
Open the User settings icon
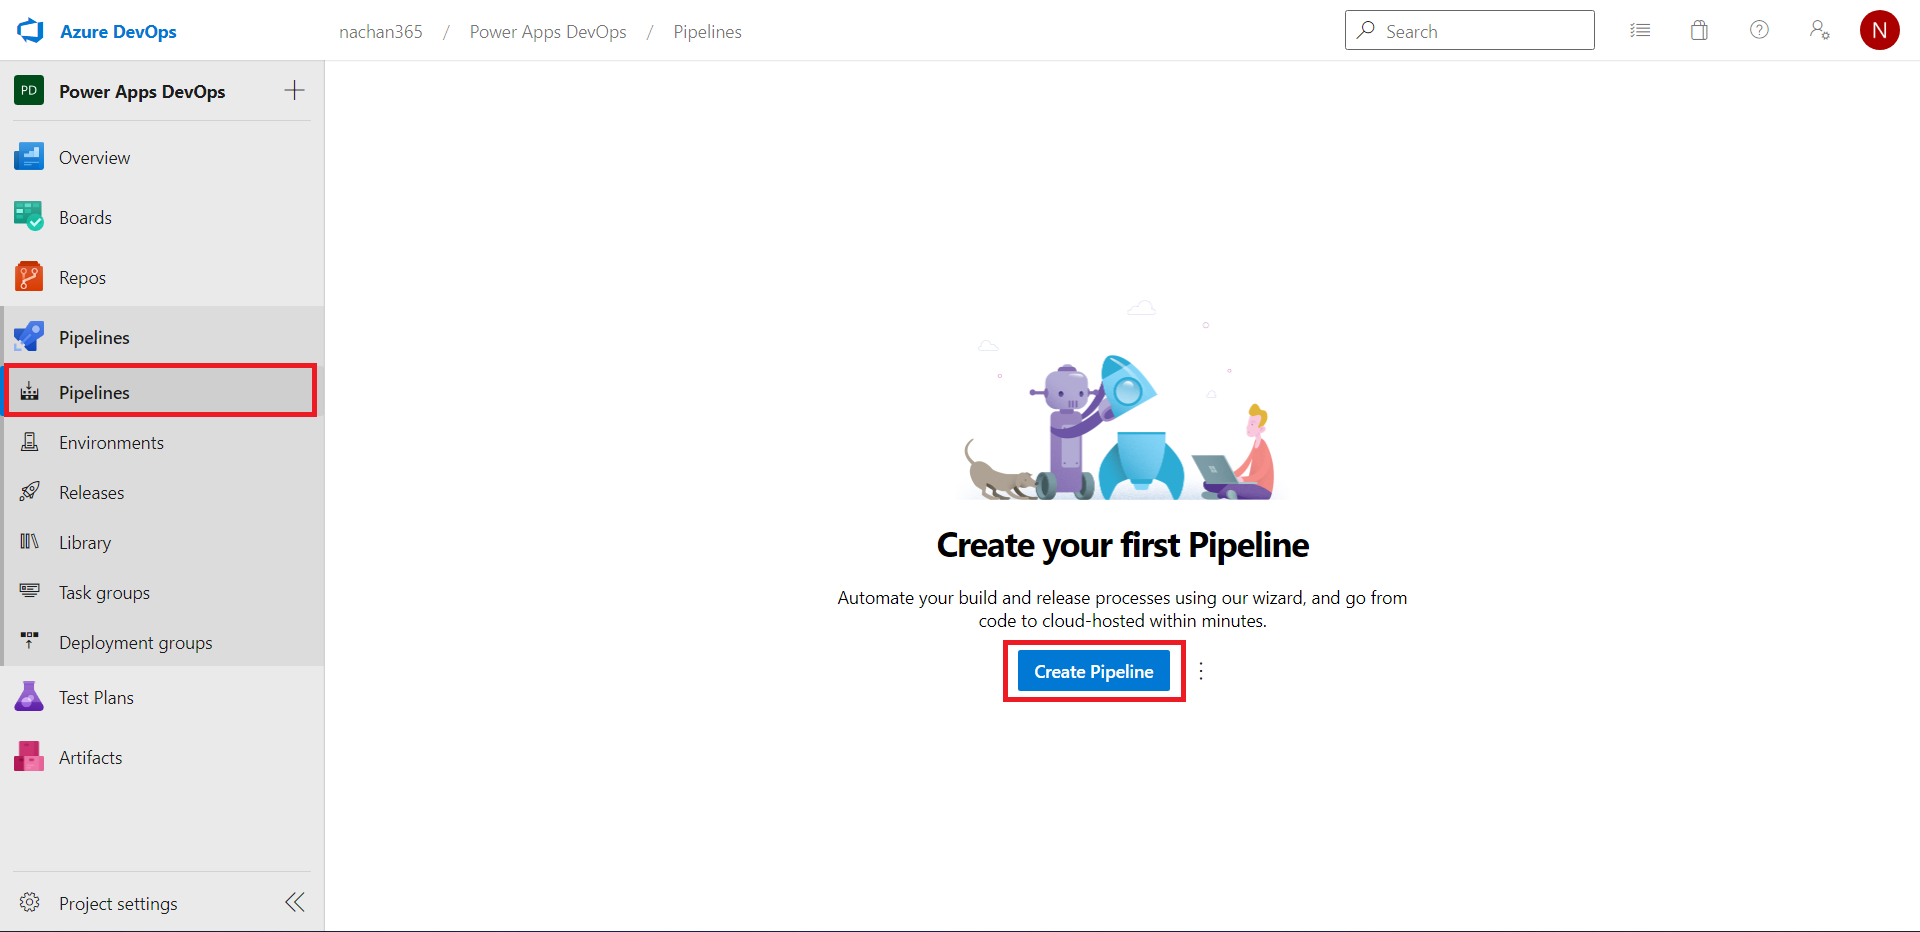[x=1819, y=31]
